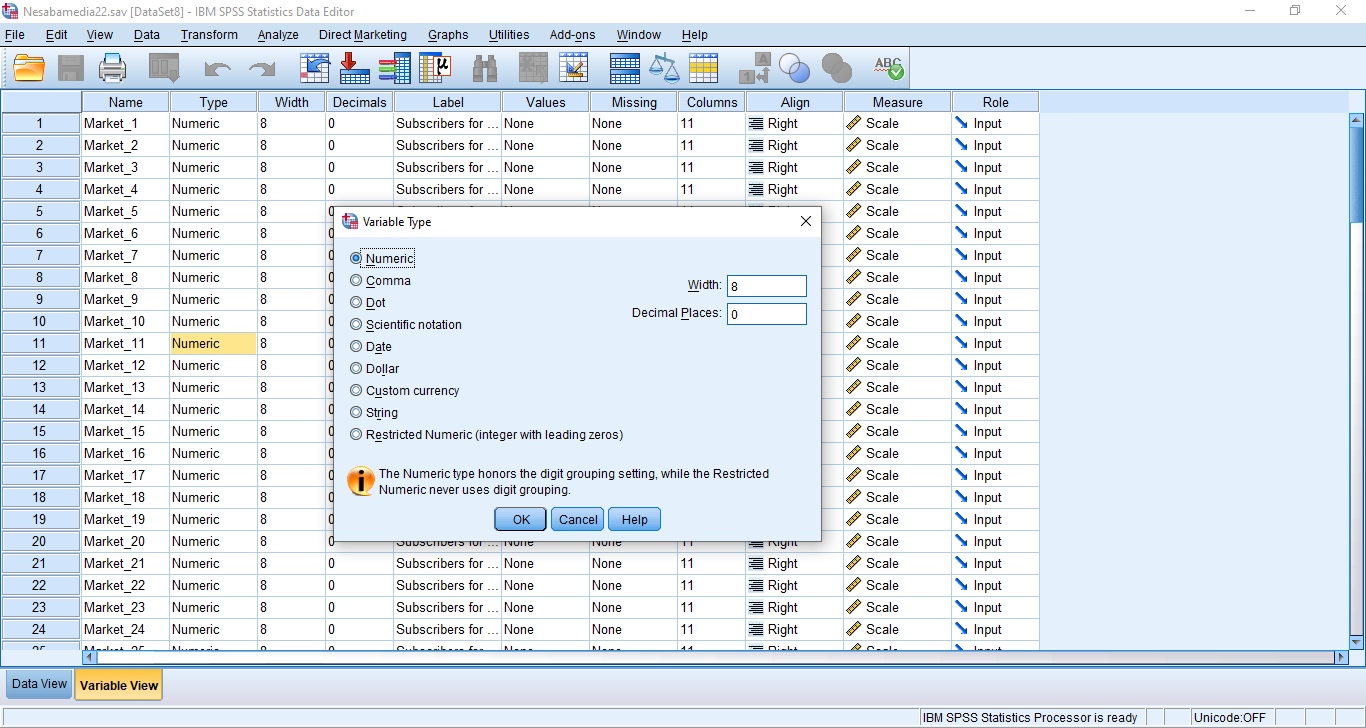Click the Spell check ABC icon
Viewport: 1366px width, 728px height.
pyautogui.click(x=888, y=68)
